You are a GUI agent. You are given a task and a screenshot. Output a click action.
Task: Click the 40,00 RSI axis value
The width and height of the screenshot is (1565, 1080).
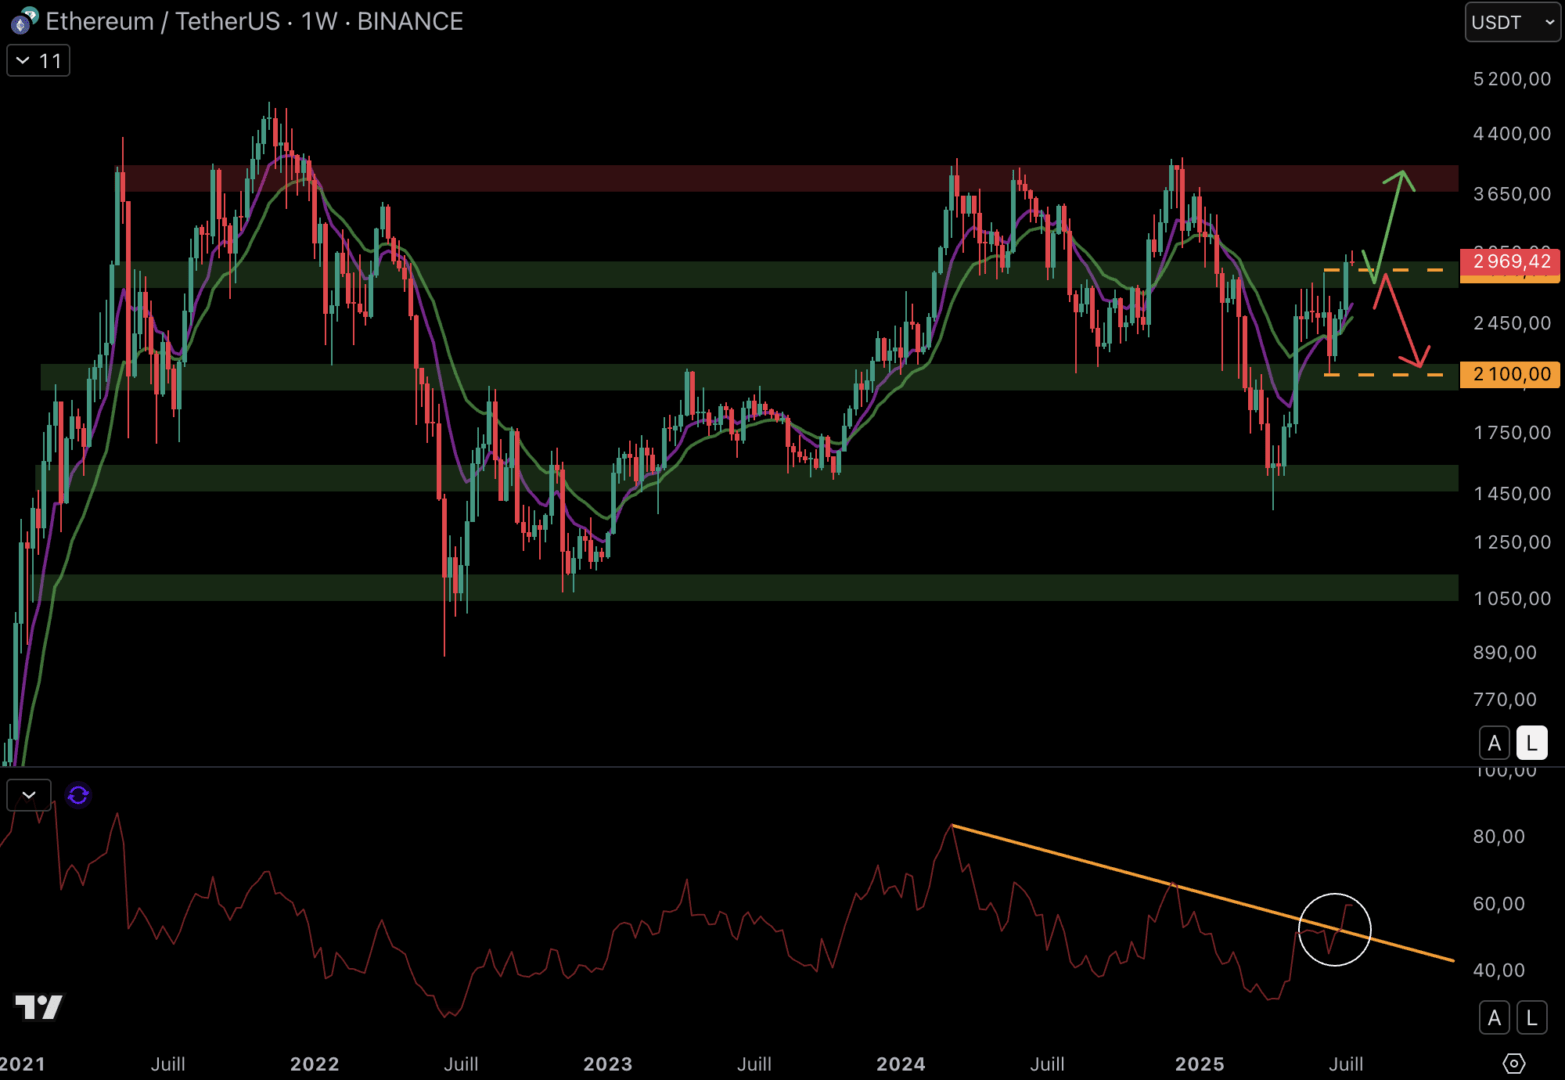point(1499,970)
